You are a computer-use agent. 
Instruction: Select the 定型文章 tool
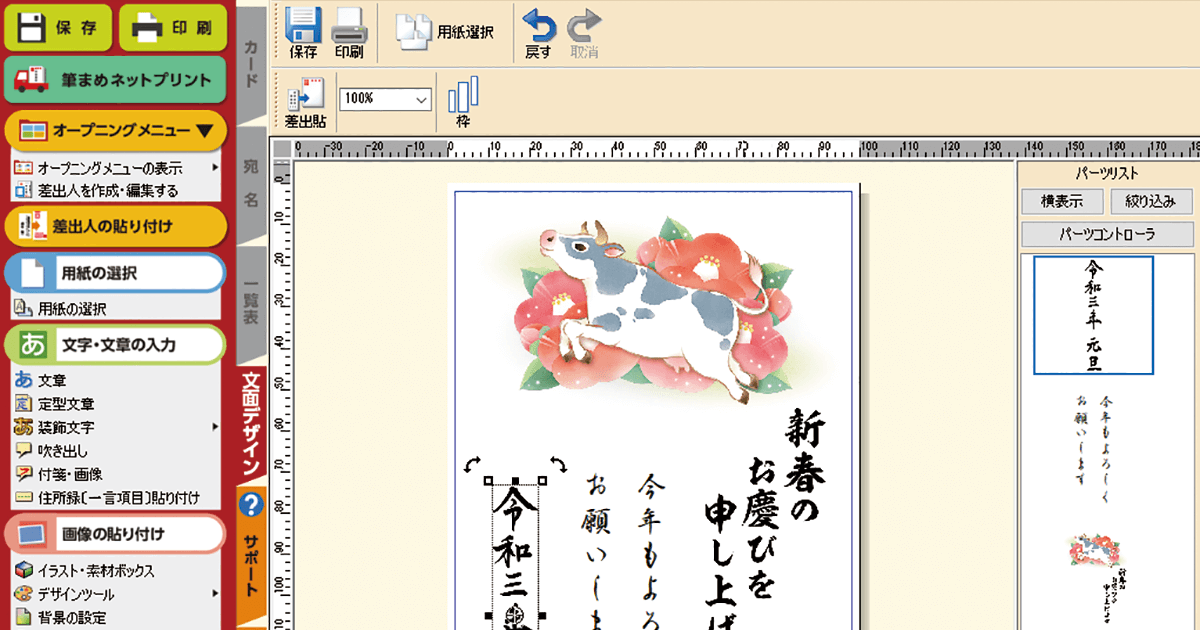pyautogui.click(x=54, y=404)
